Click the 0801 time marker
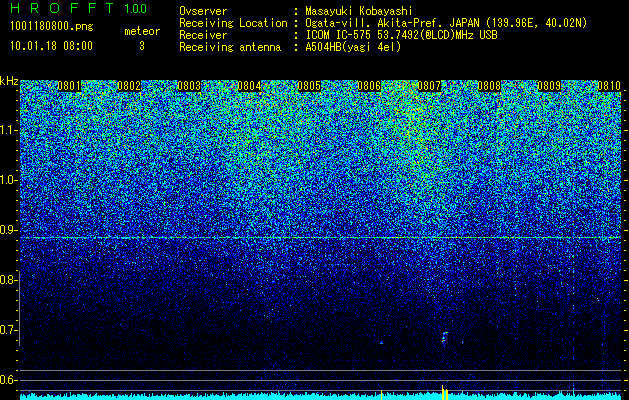The width and height of the screenshot is (629, 400). pos(69,86)
